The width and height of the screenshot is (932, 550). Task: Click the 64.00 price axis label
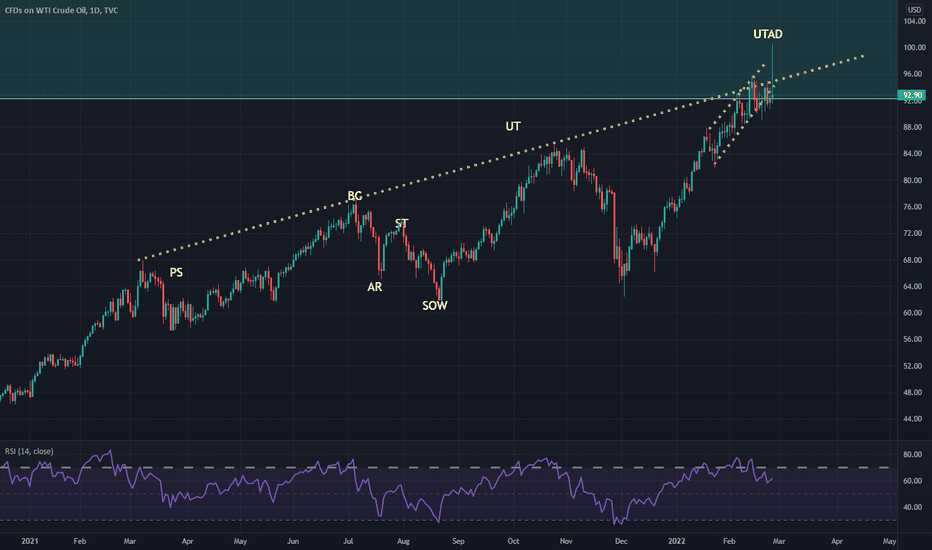914,286
